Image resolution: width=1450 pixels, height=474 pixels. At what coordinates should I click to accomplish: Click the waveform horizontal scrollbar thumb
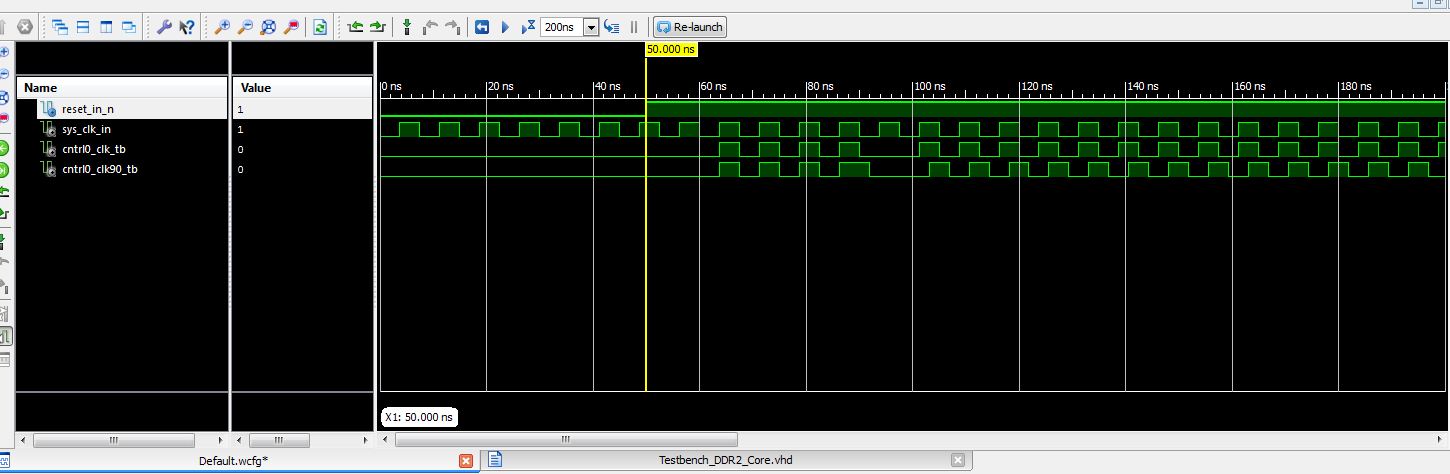point(564,439)
